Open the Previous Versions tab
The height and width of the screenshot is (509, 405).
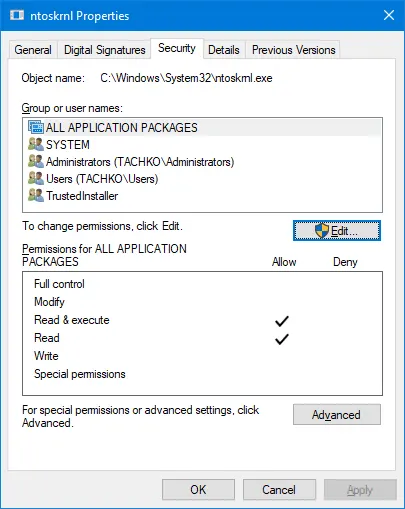[293, 50]
